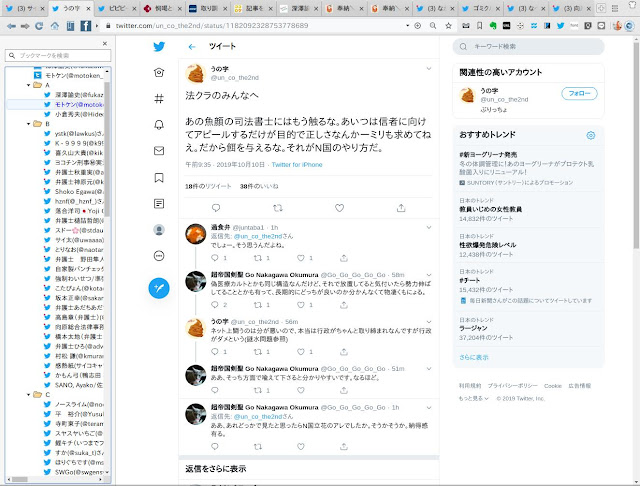The image size is (640, 486).
Task: Share the main tweet
Action: (401, 208)
